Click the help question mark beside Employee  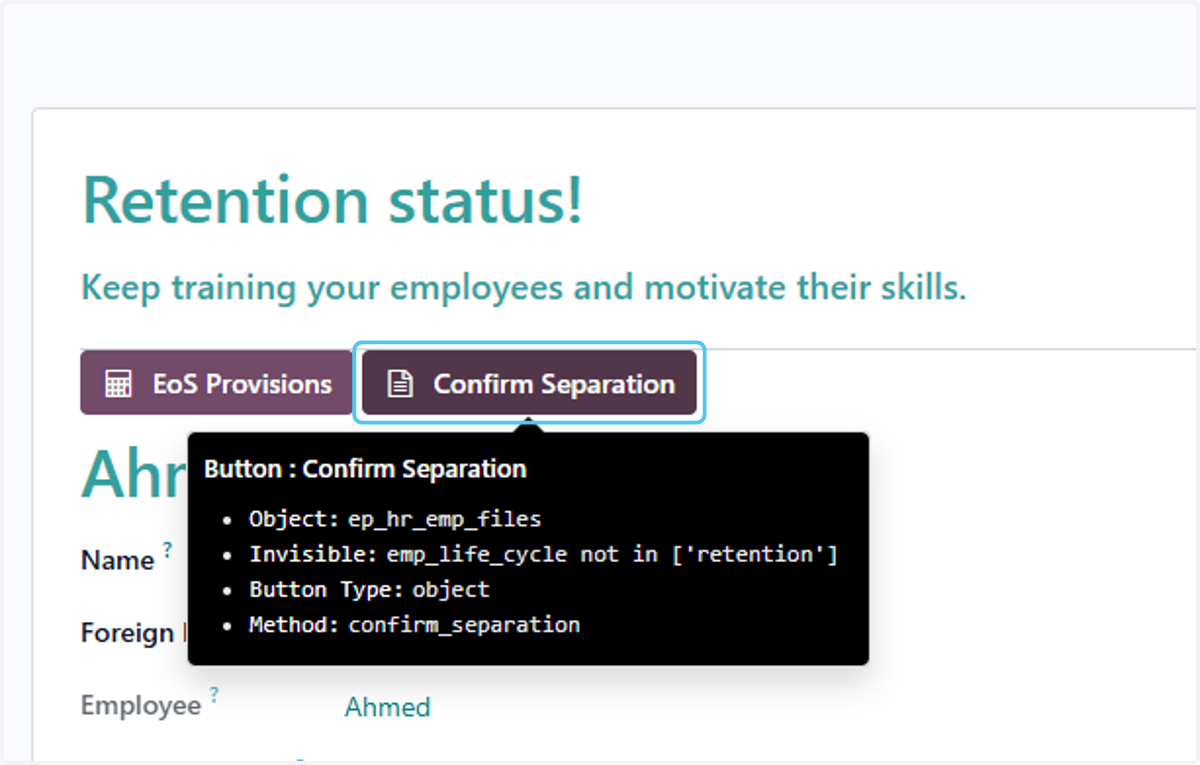pos(214,695)
